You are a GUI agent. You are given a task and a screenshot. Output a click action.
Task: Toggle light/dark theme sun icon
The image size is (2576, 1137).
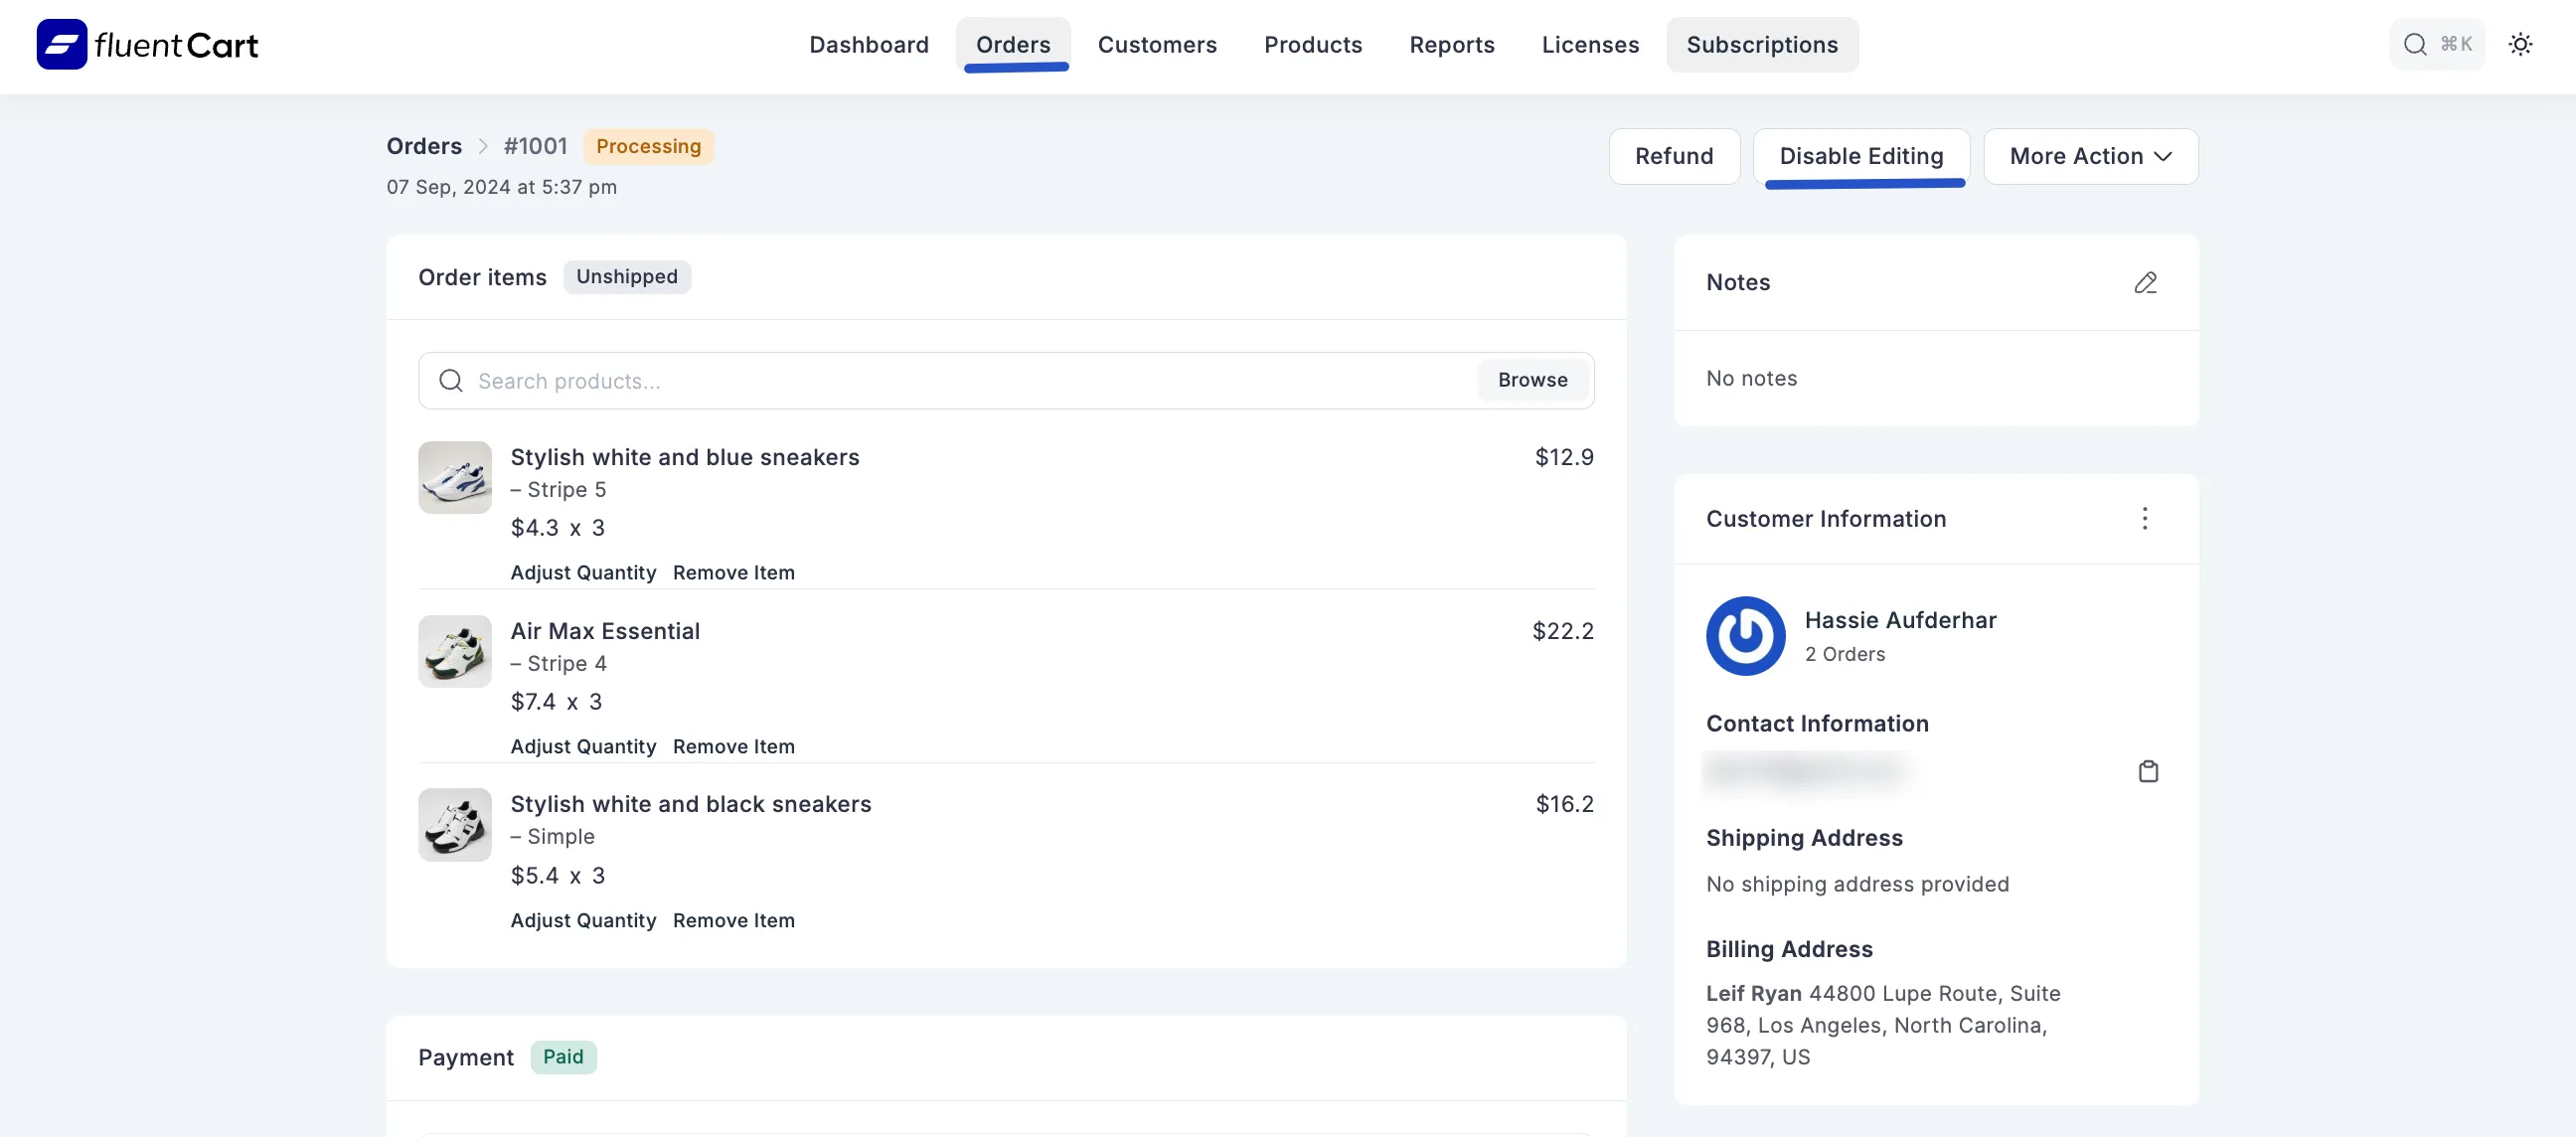tap(2520, 45)
